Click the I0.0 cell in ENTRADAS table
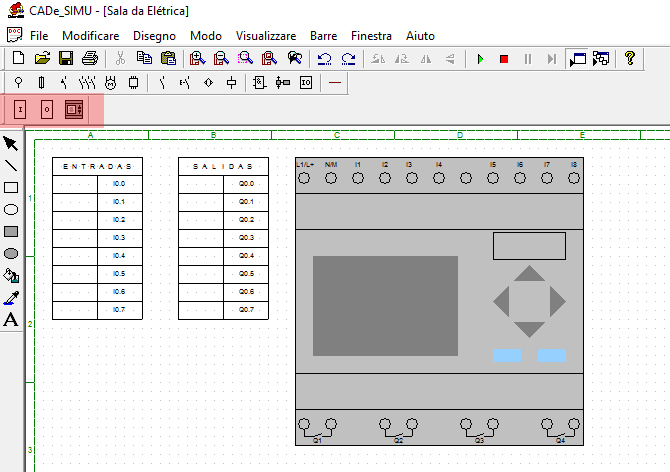Screen dimensions: 670x472 [x=119, y=184]
